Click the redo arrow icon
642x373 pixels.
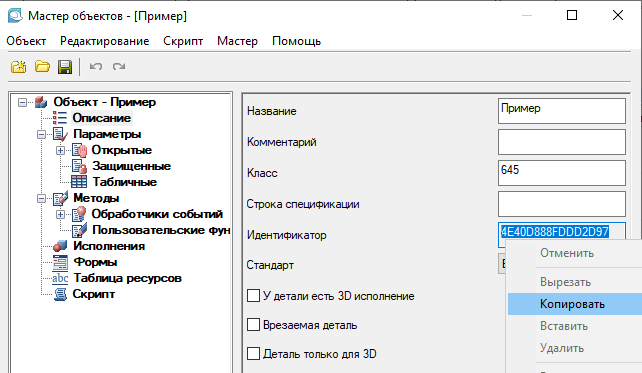point(119,66)
